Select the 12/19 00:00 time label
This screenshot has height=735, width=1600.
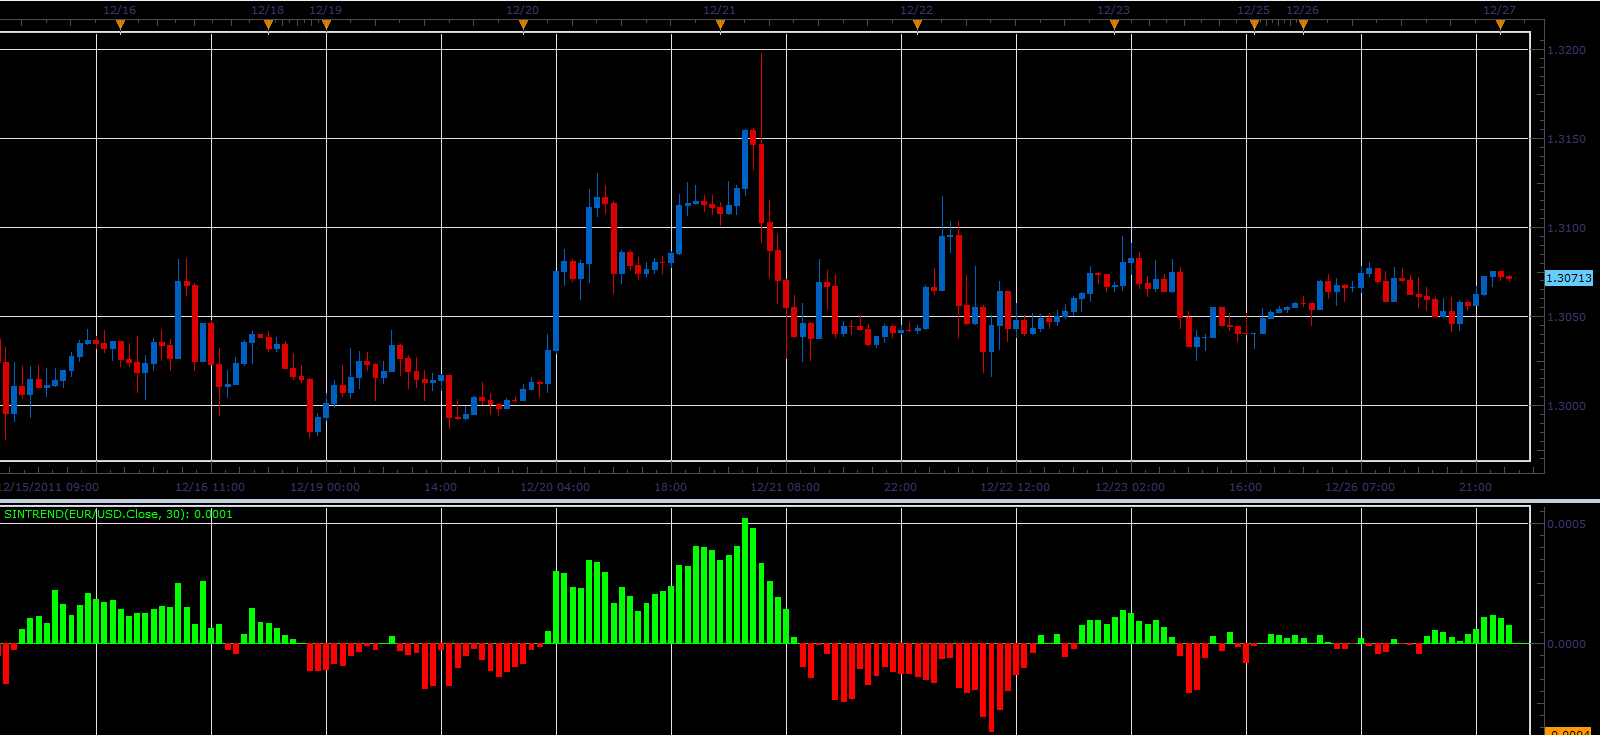(325, 488)
